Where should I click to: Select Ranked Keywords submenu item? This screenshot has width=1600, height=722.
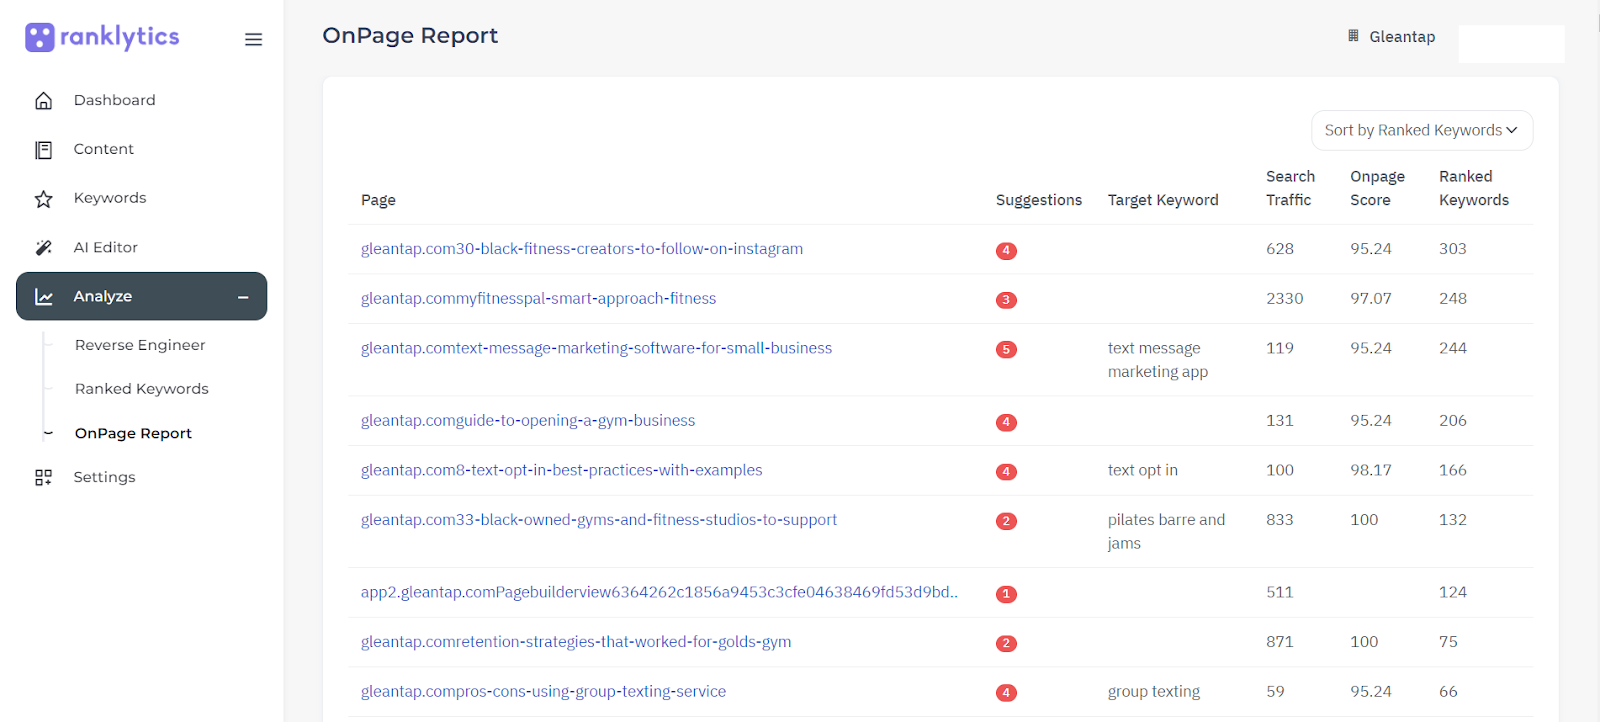click(142, 389)
